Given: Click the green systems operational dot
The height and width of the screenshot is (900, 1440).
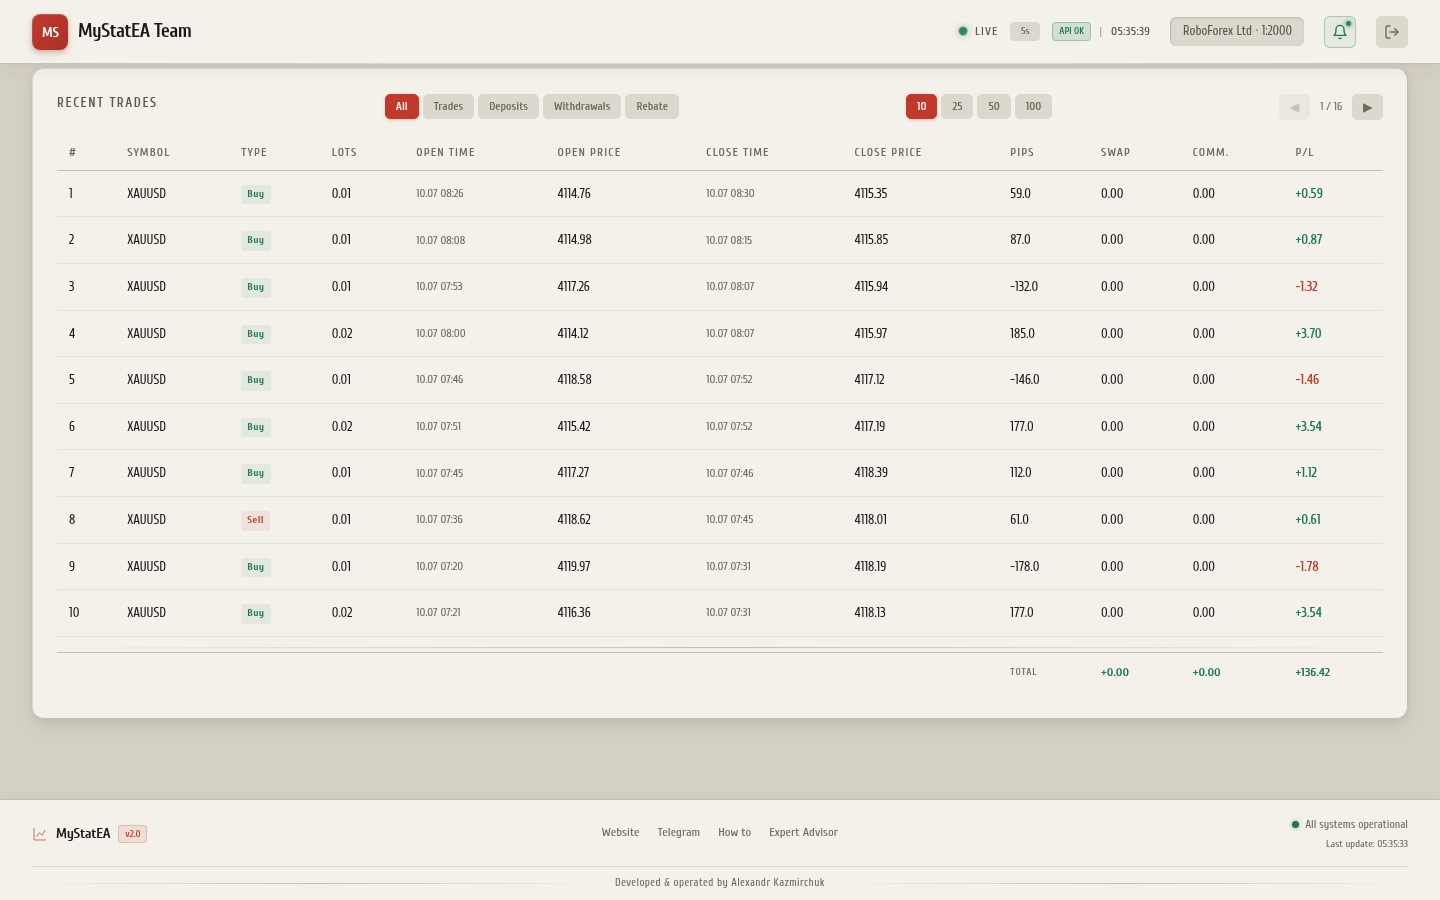Looking at the screenshot, I should (x=1295, y=825).
